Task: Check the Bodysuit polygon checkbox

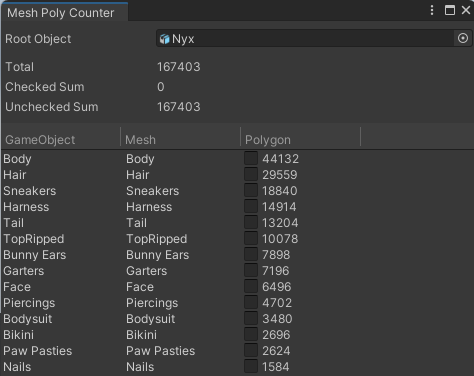Action: 251,318
